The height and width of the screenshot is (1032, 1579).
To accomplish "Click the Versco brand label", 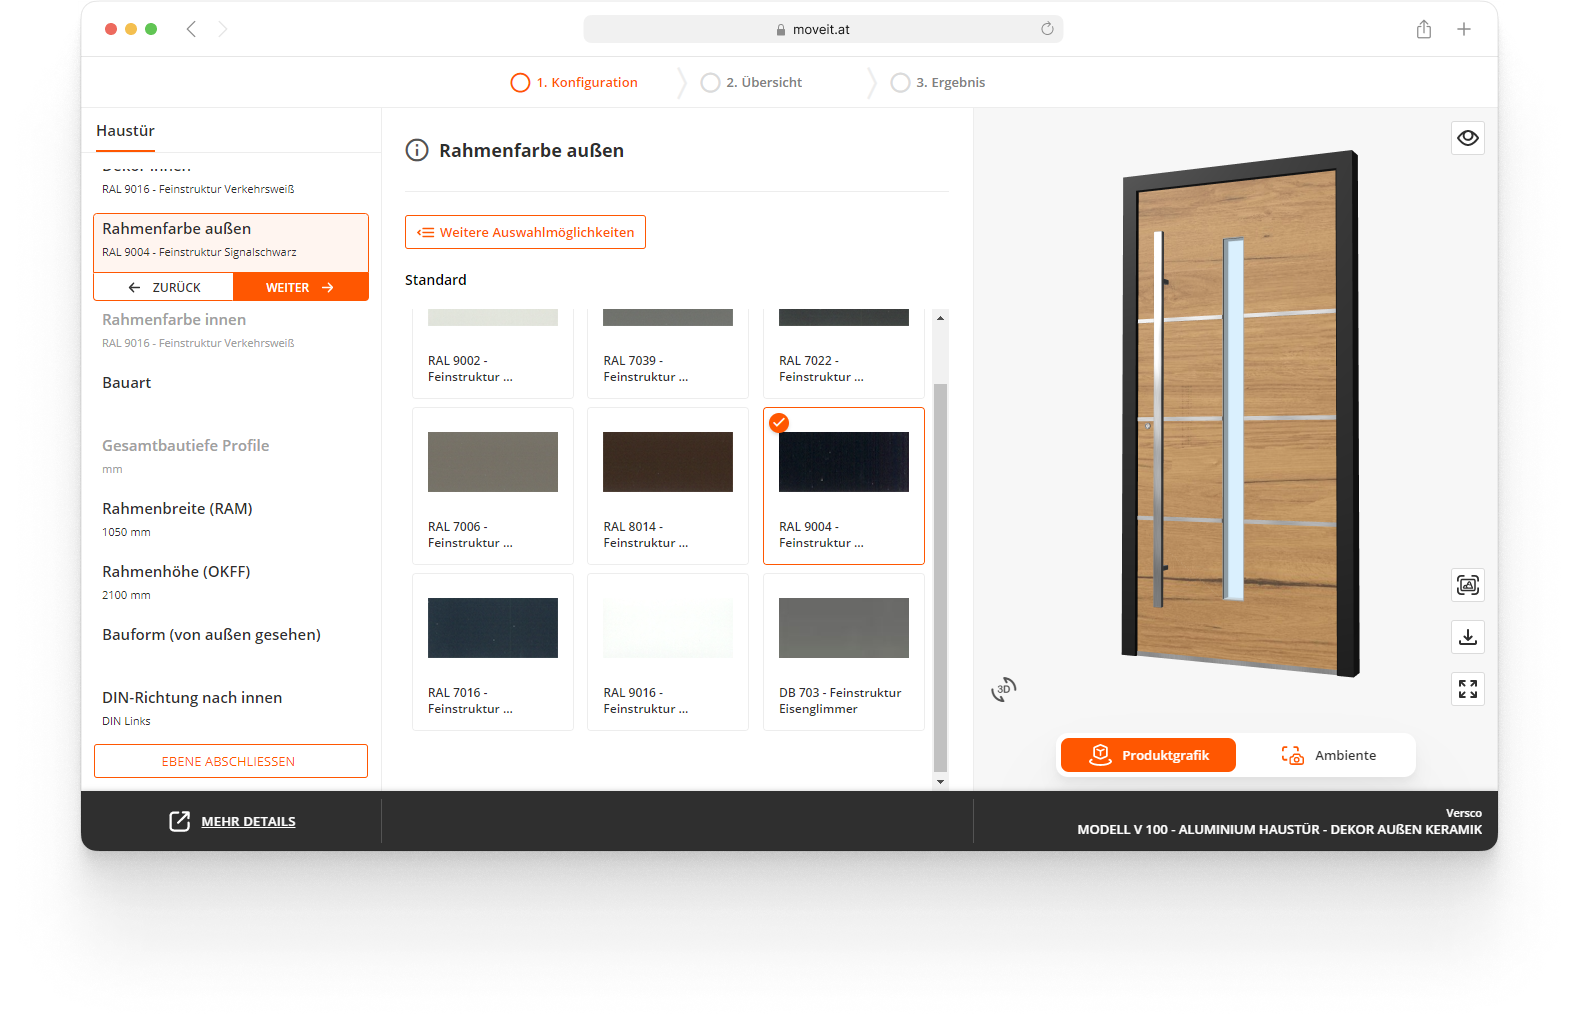I will point(1464,813).
